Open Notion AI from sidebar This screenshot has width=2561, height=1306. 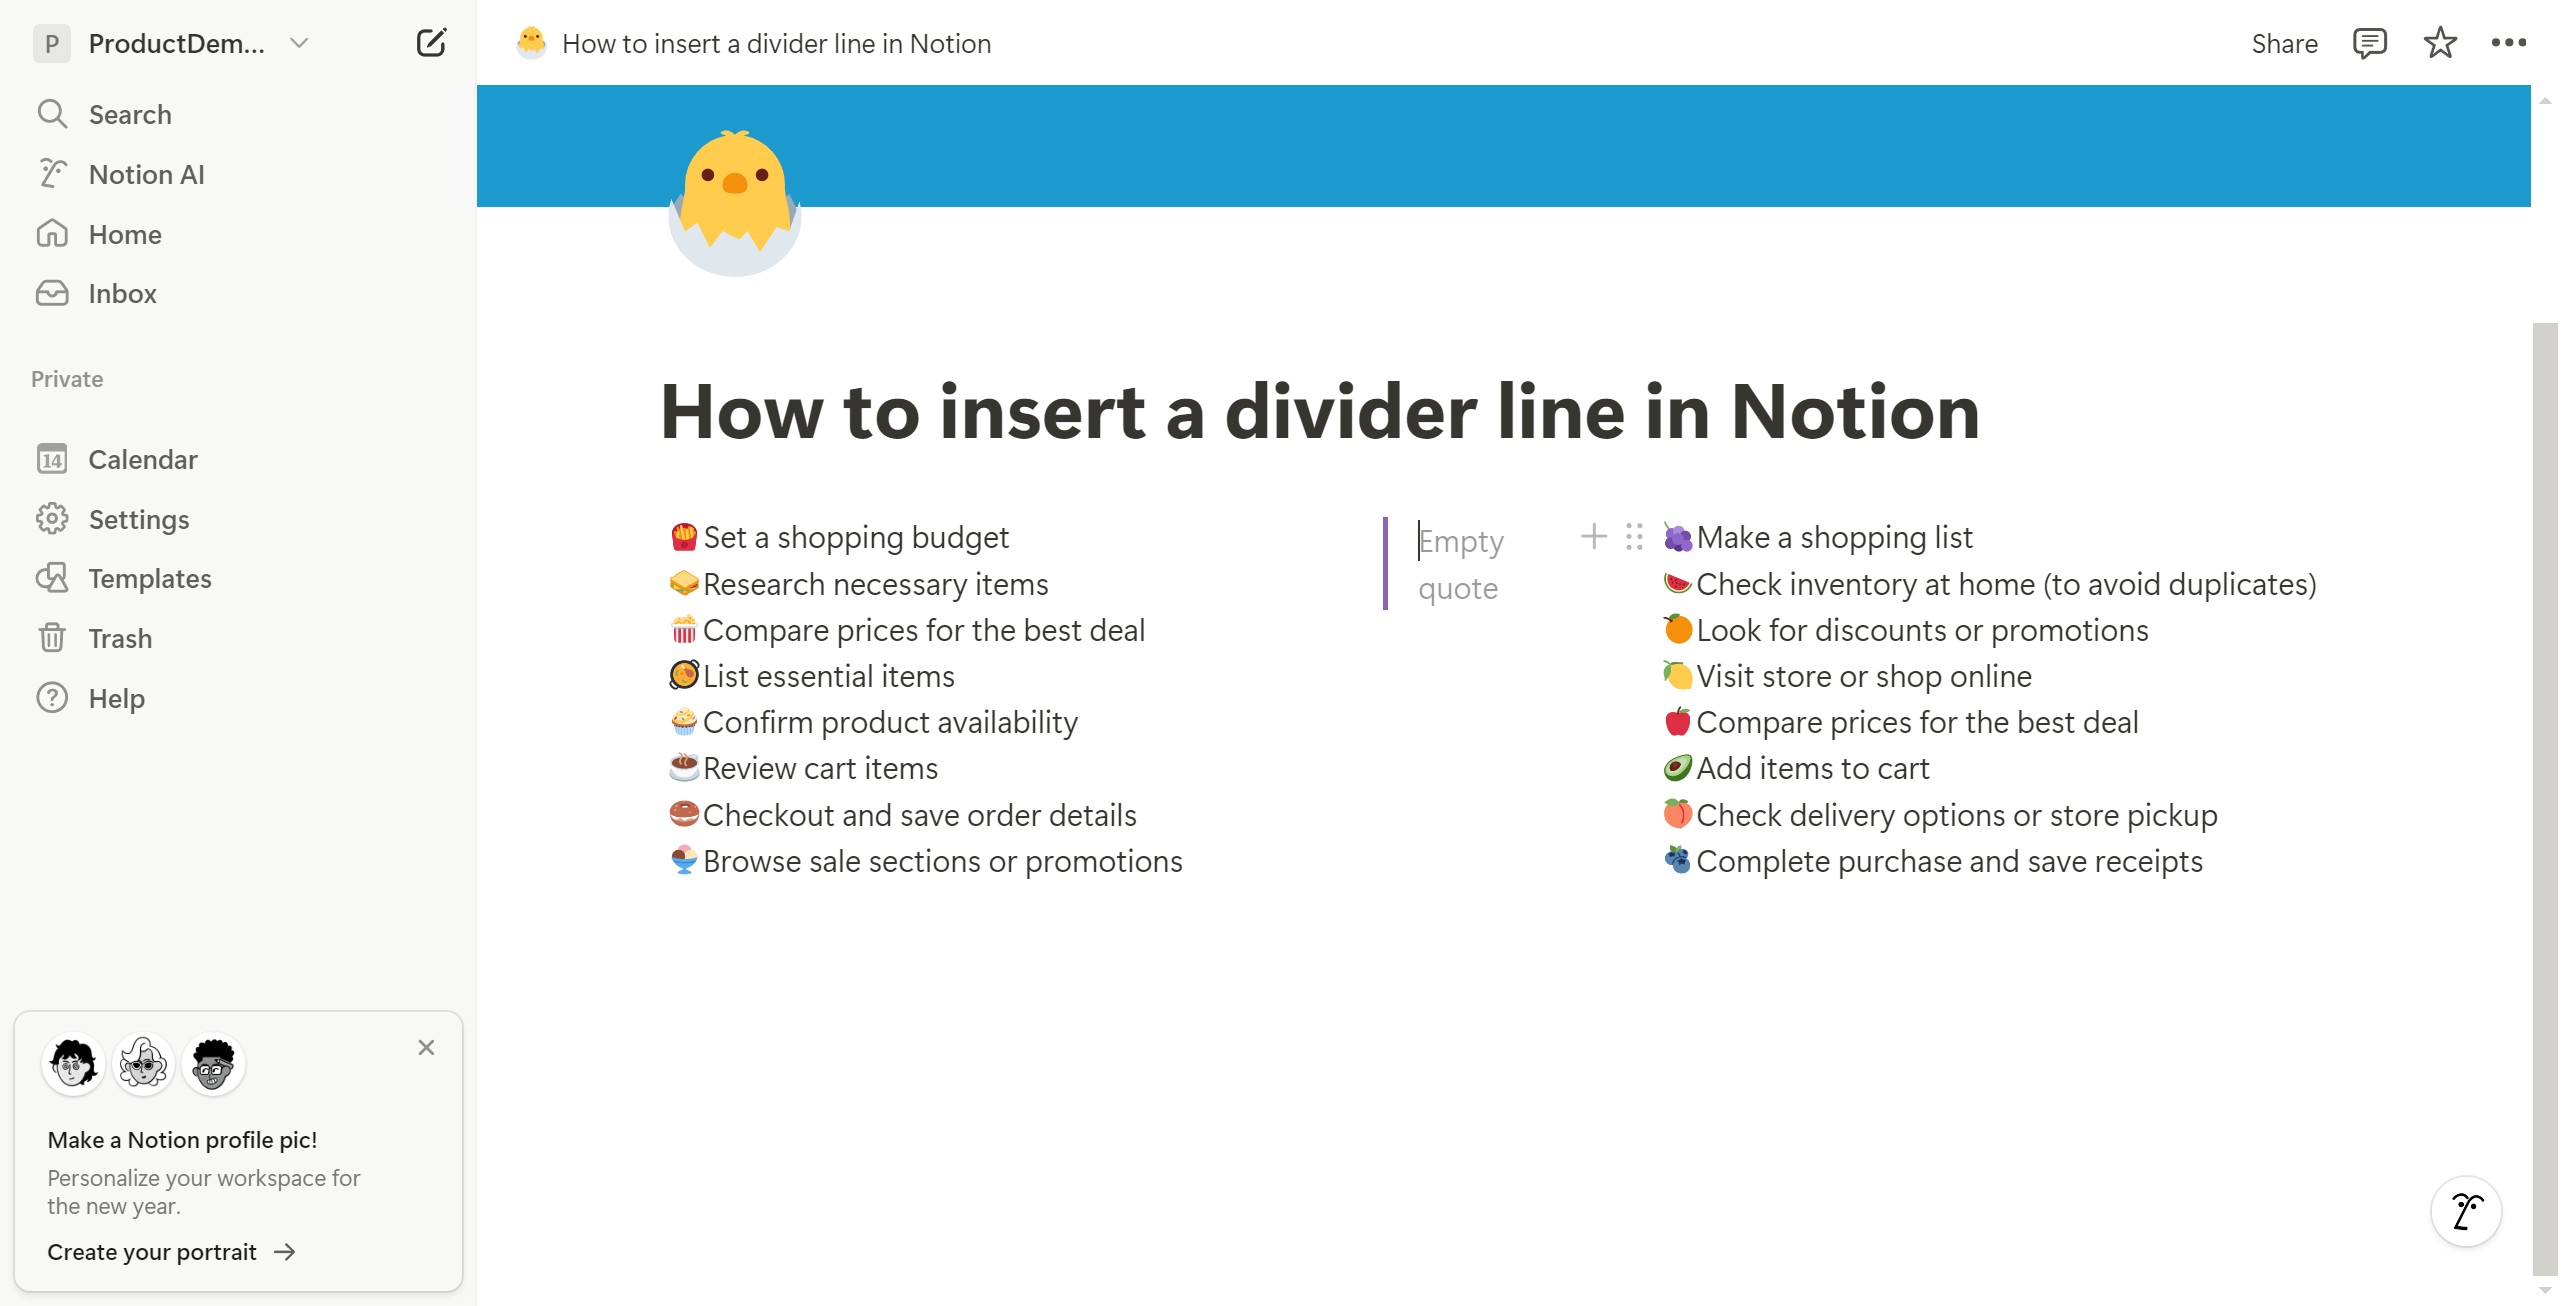tap(238, 174)
